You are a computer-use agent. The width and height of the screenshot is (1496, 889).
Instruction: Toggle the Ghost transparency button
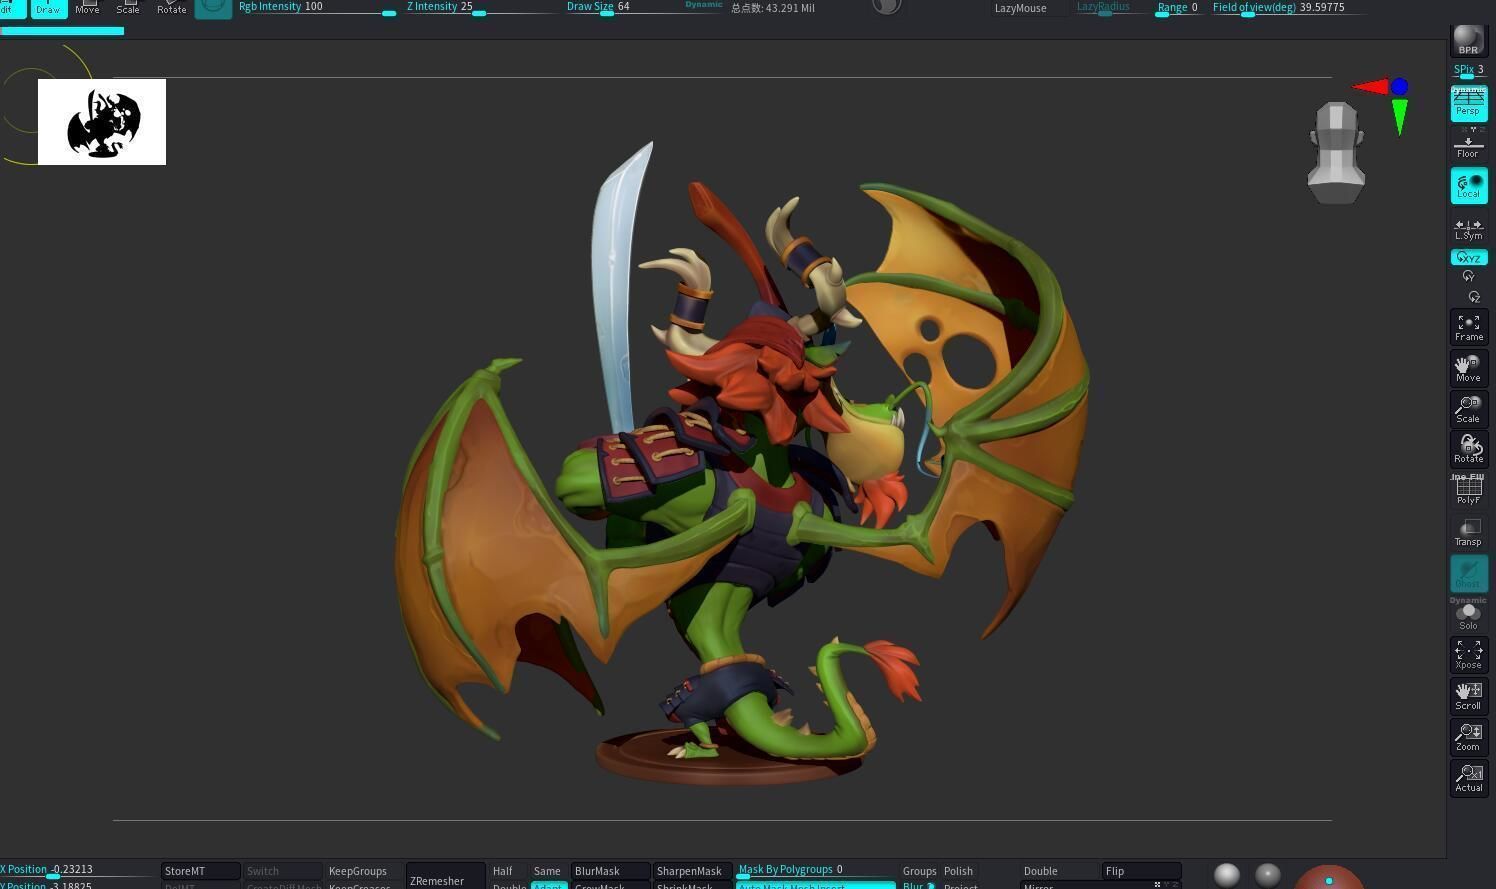coord(1468,574)
